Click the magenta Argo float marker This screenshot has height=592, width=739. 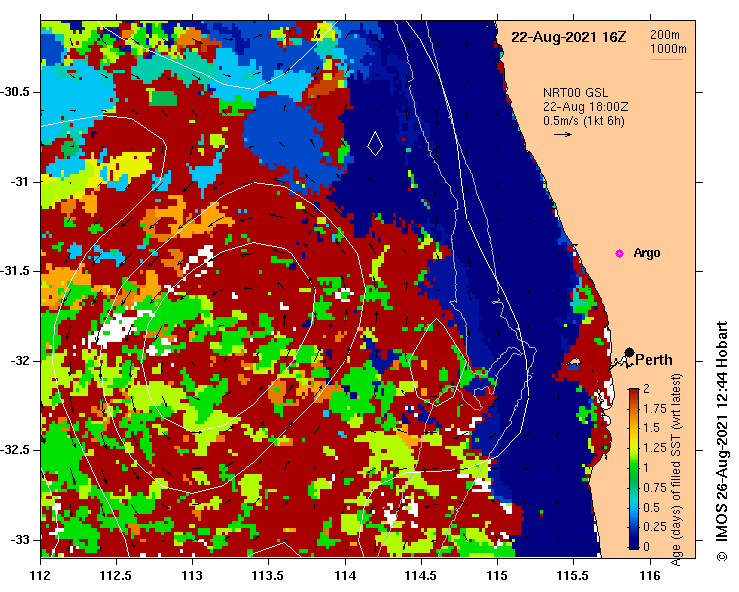click(619, 254)
